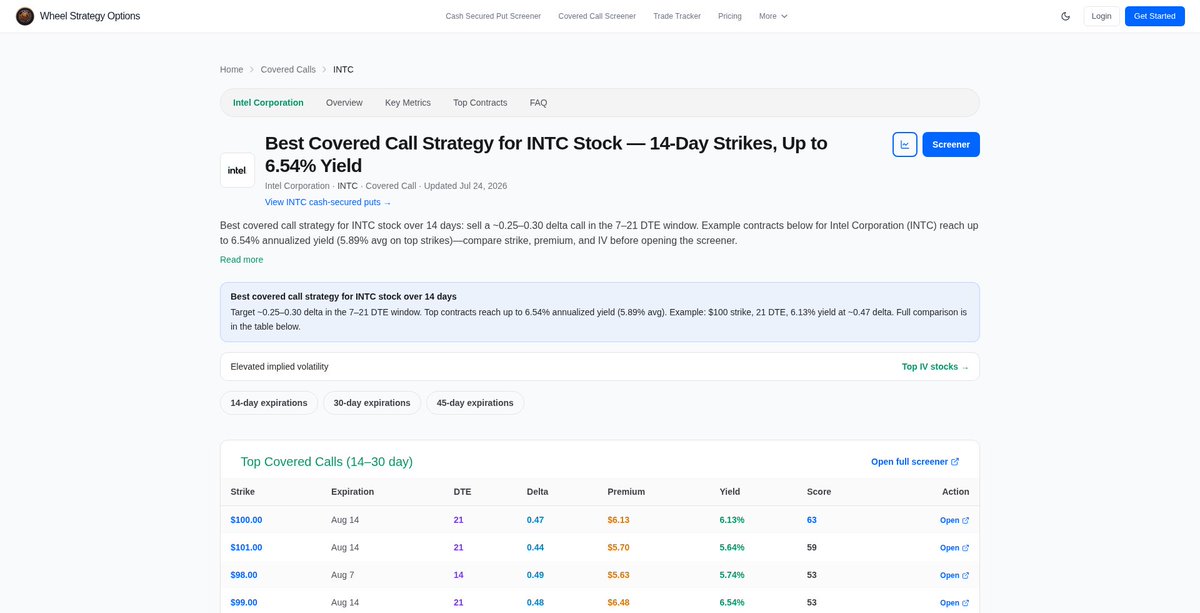Click Open link in $99.00 row

954,603
